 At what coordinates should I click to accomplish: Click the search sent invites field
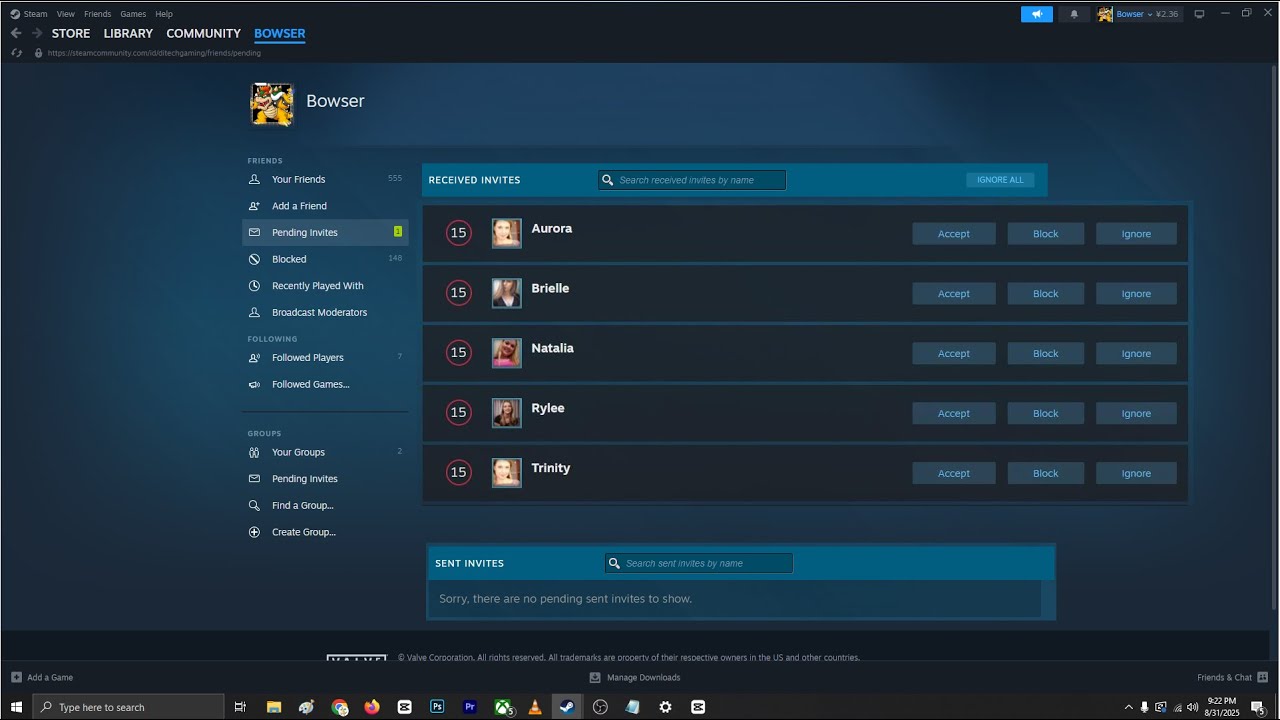click(699, 563)
